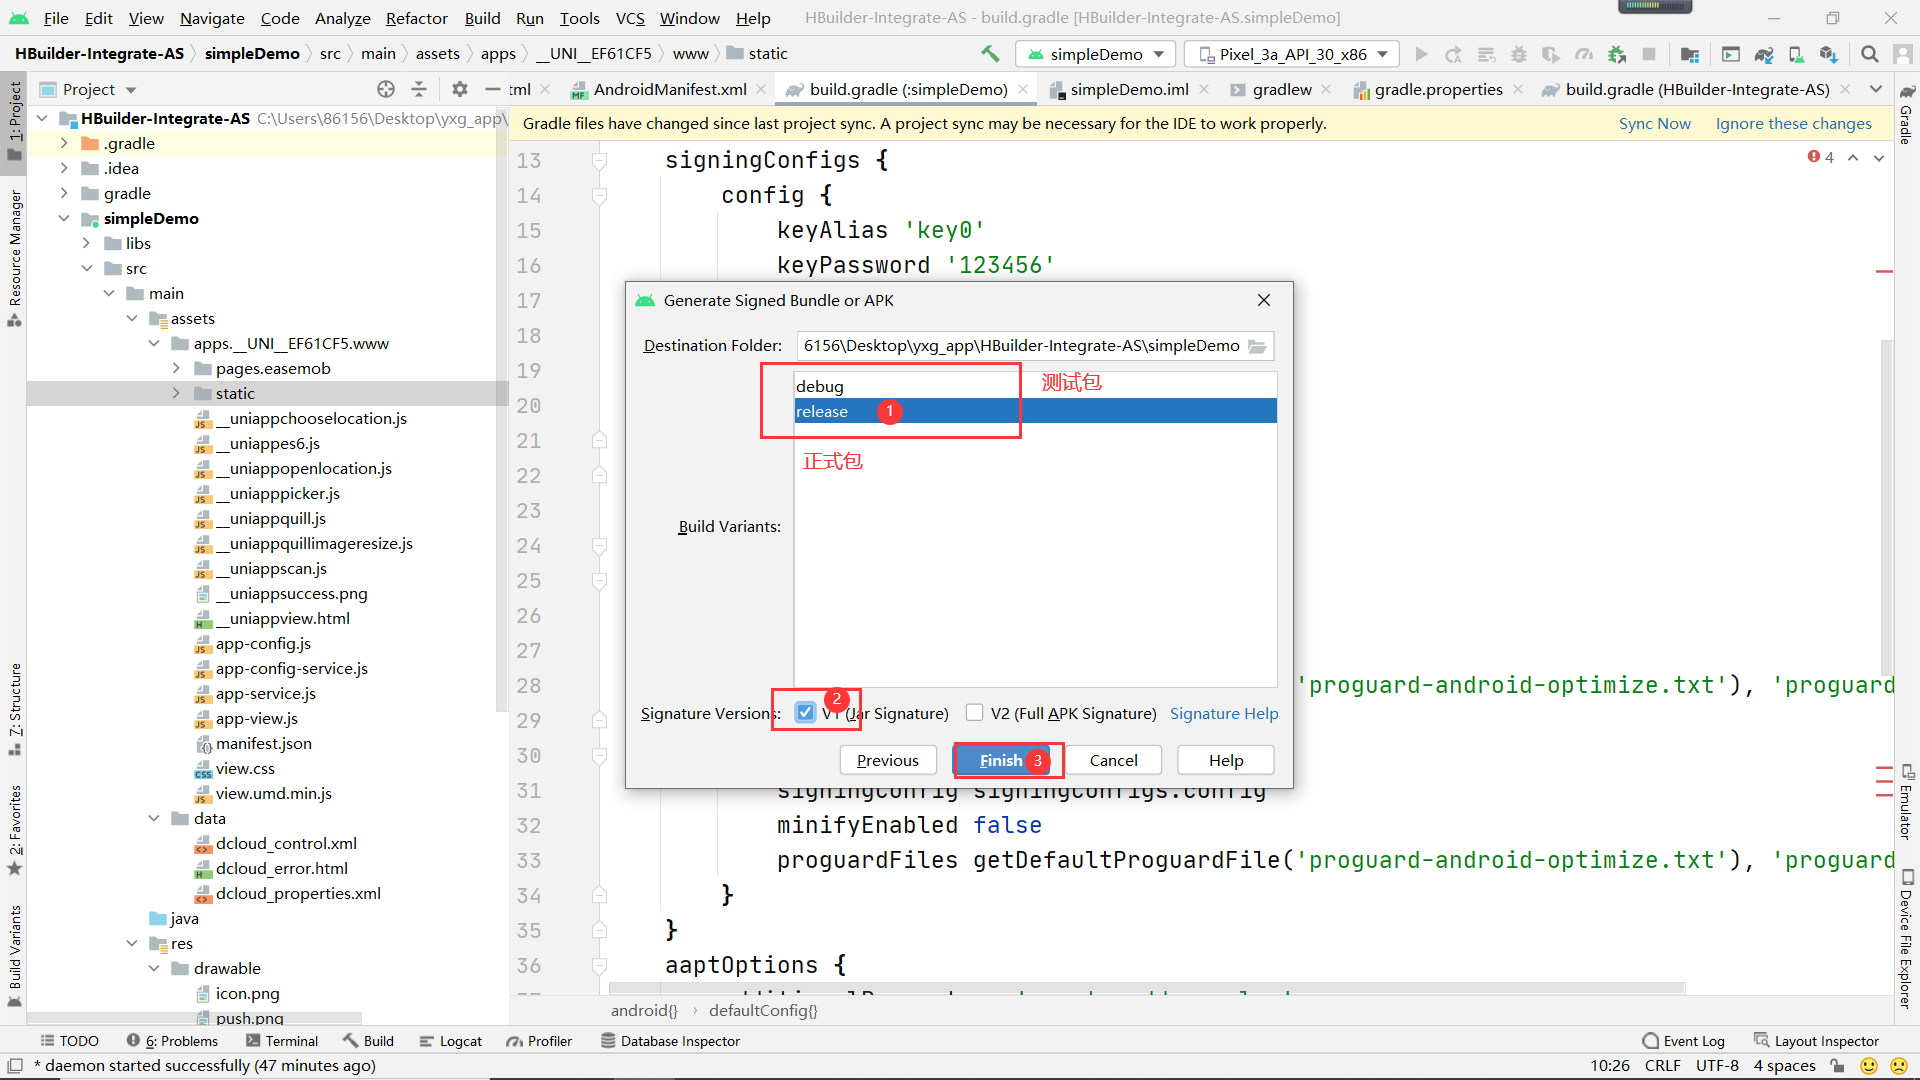This screenshot has width=1920, height=1080.
Task: Click the Project panel settings gear icon
Action: 459,89
